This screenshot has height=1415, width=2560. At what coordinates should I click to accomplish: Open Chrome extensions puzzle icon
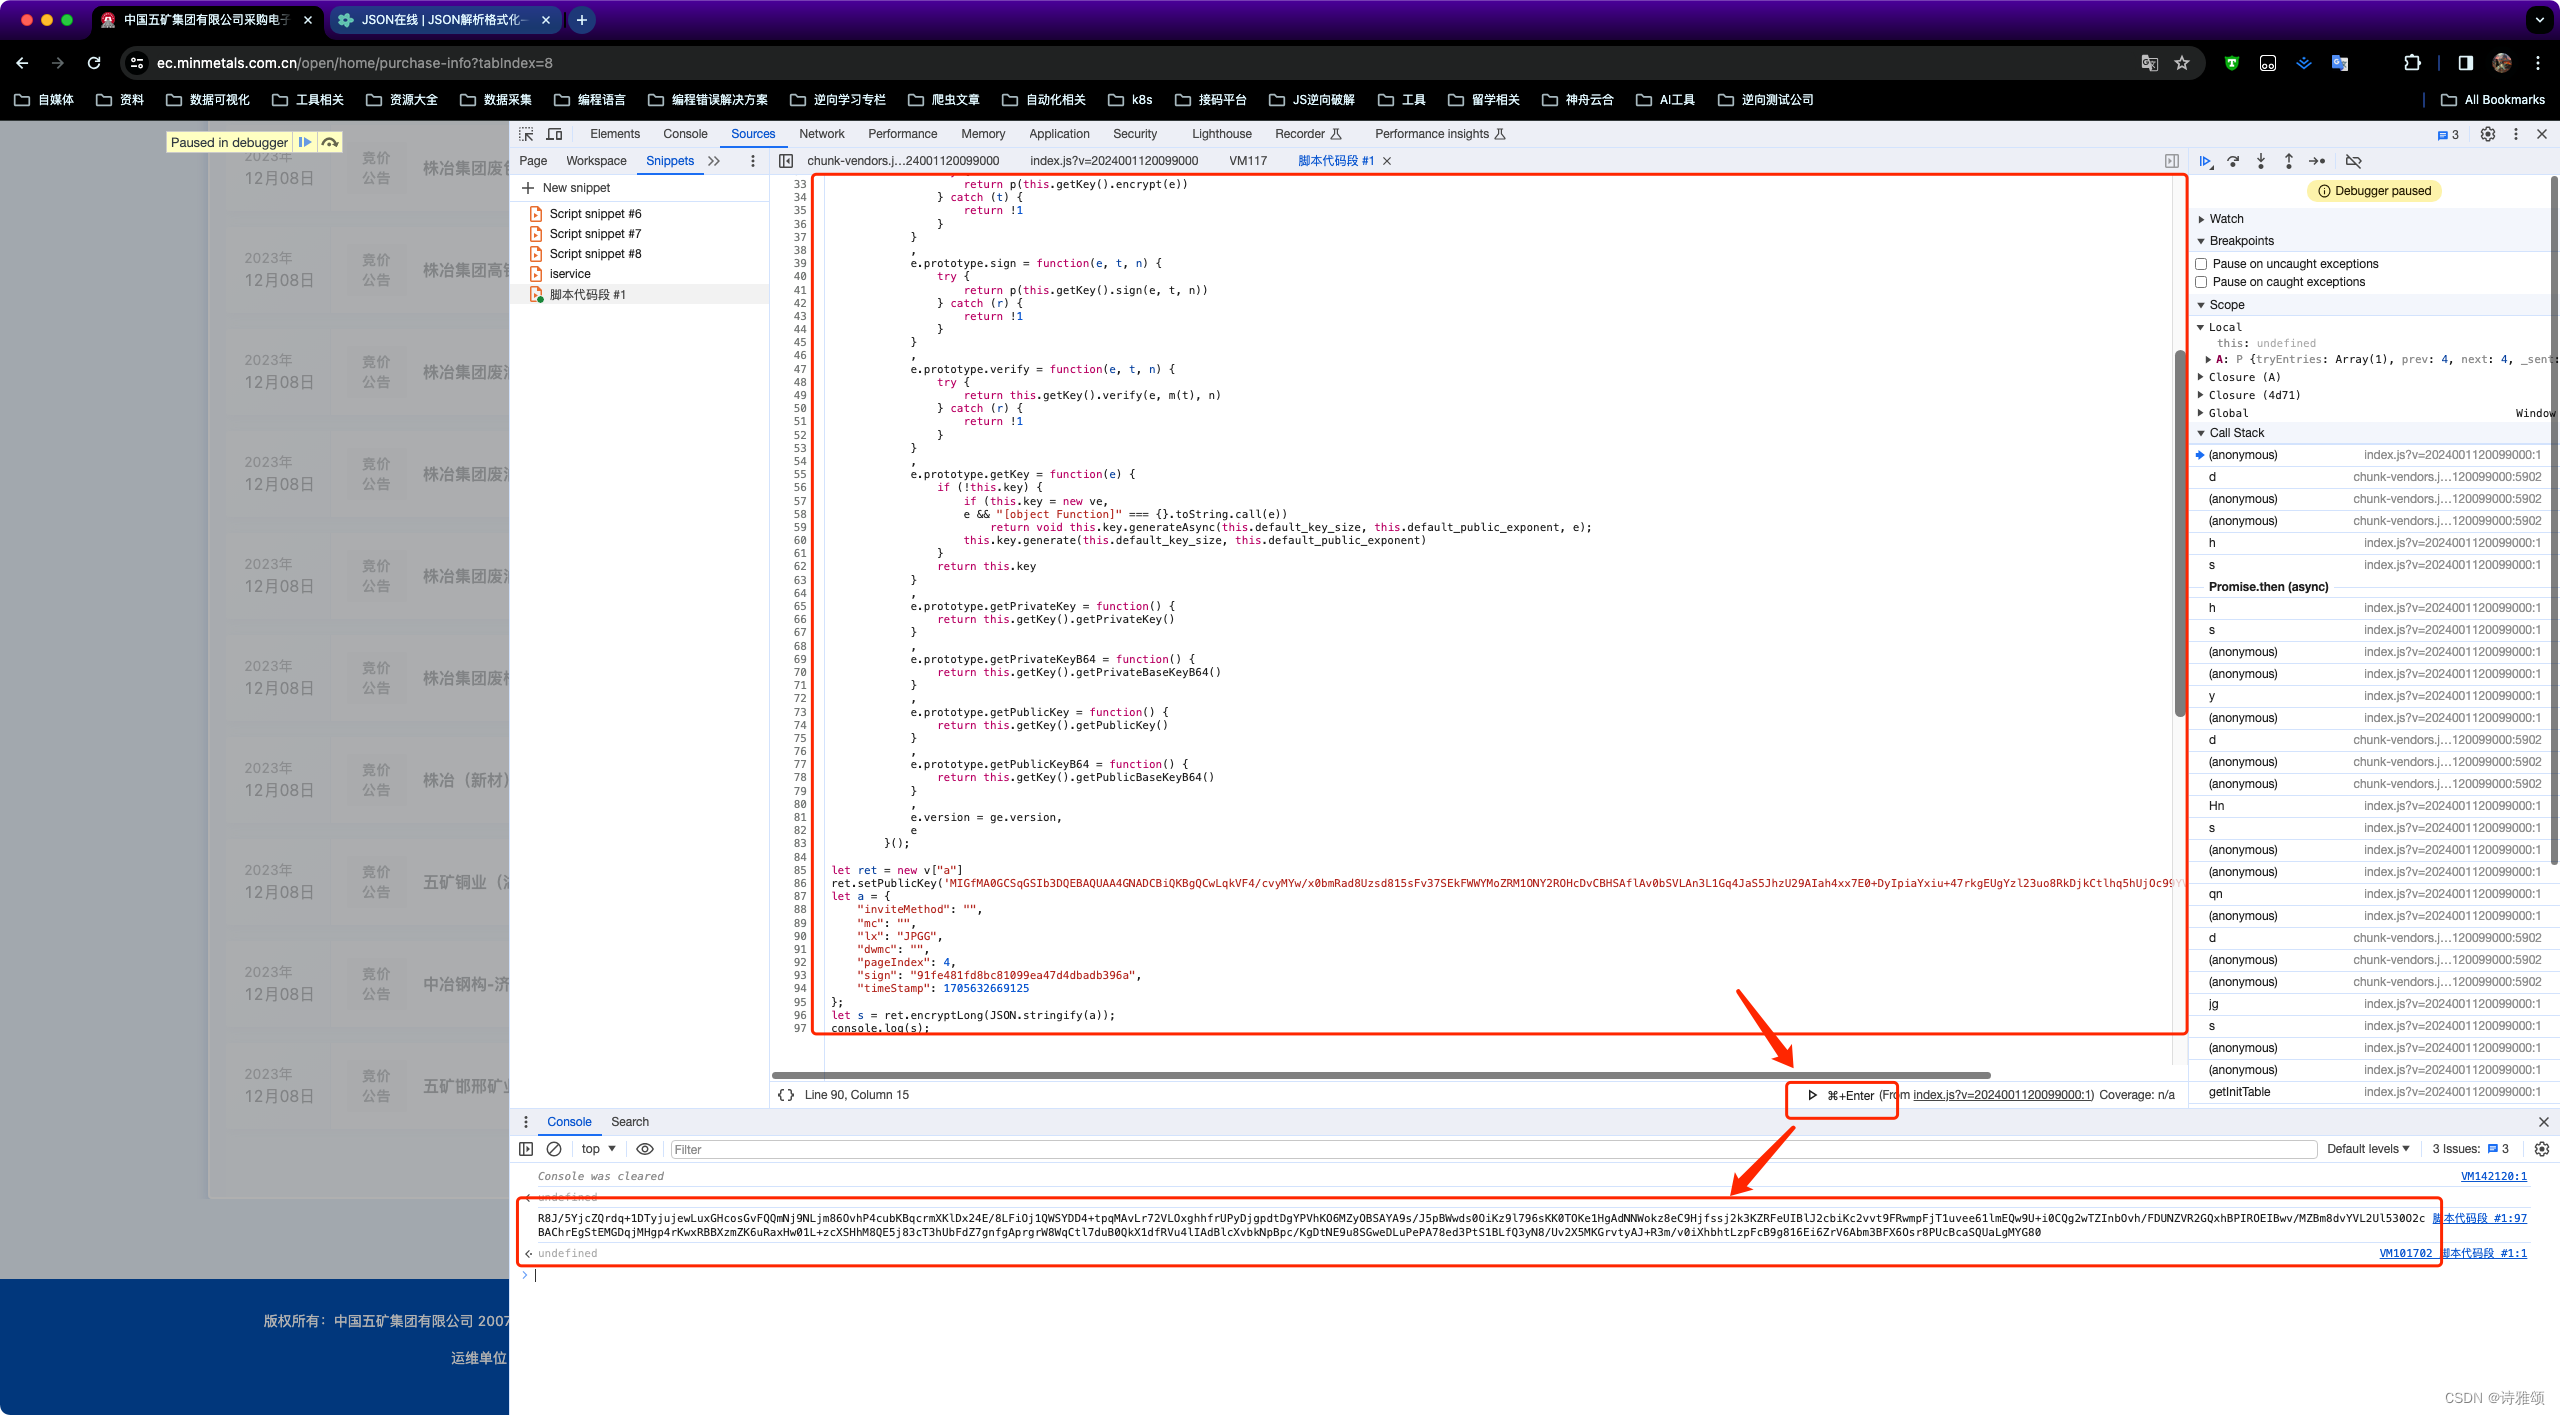[x=2413, y=63]
